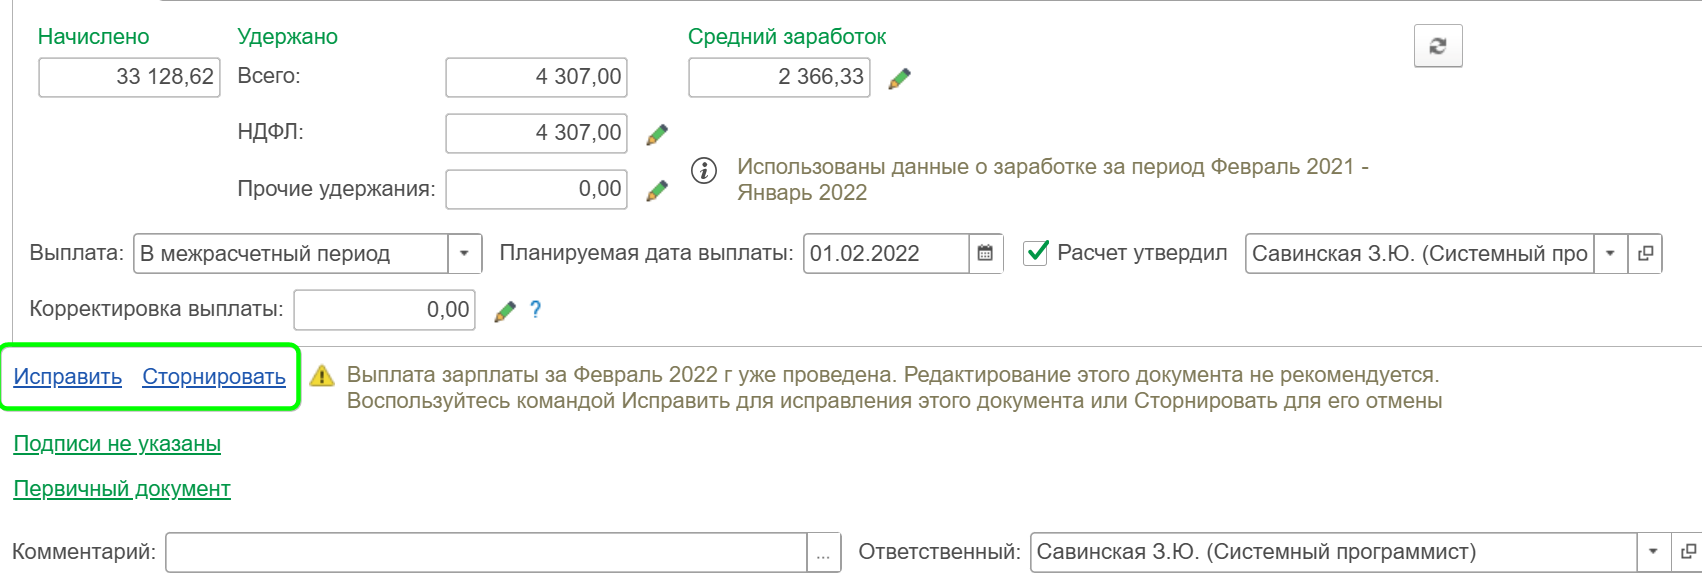Screen dimensions: 1702x576
Task: Click the warning triangle next to Исправить
Action: pos(321,378)
